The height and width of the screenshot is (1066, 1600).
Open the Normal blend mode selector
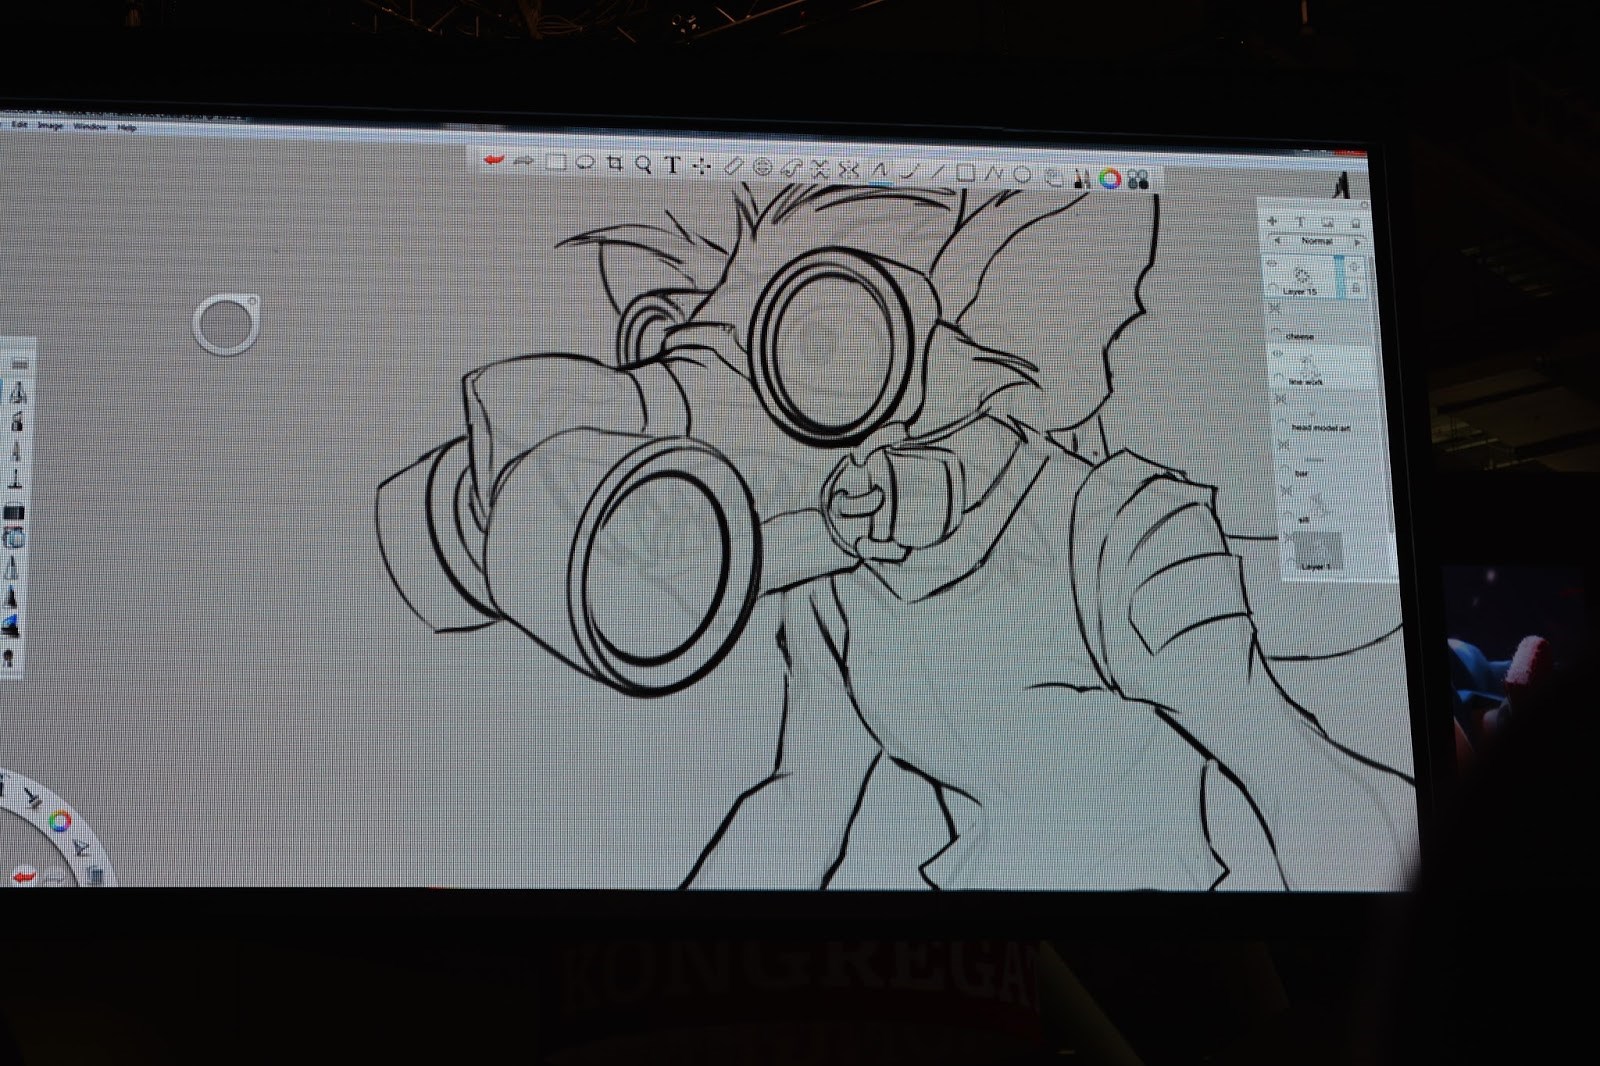pos(1317,241)
